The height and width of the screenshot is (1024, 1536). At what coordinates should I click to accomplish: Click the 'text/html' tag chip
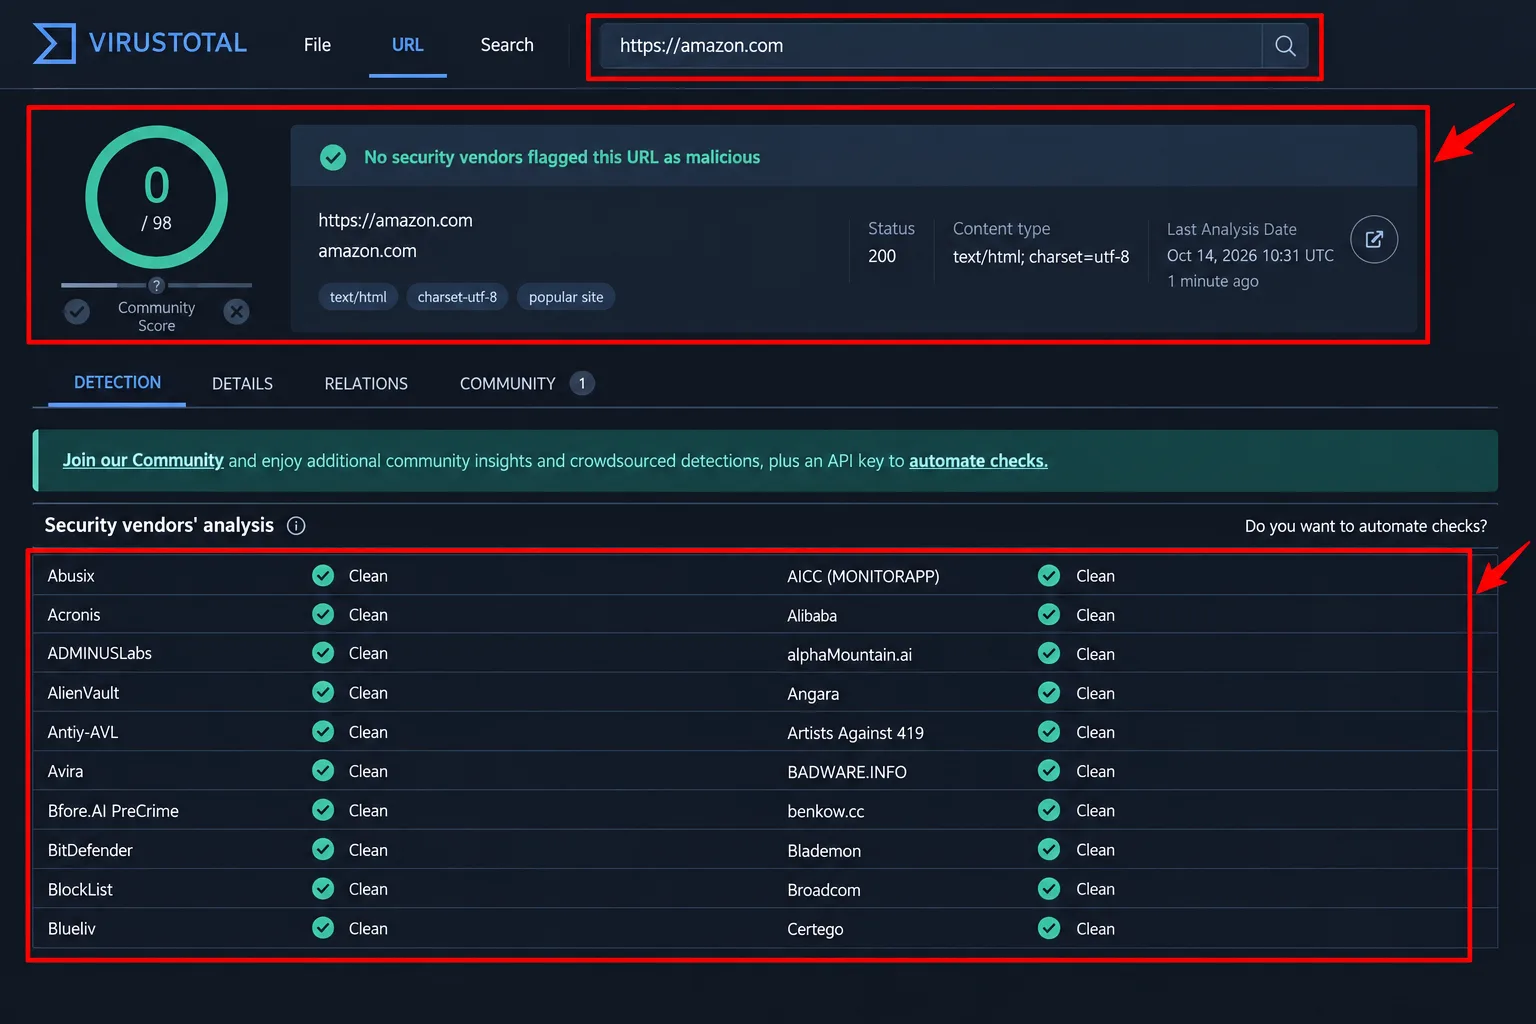click(x=358, y=297)
